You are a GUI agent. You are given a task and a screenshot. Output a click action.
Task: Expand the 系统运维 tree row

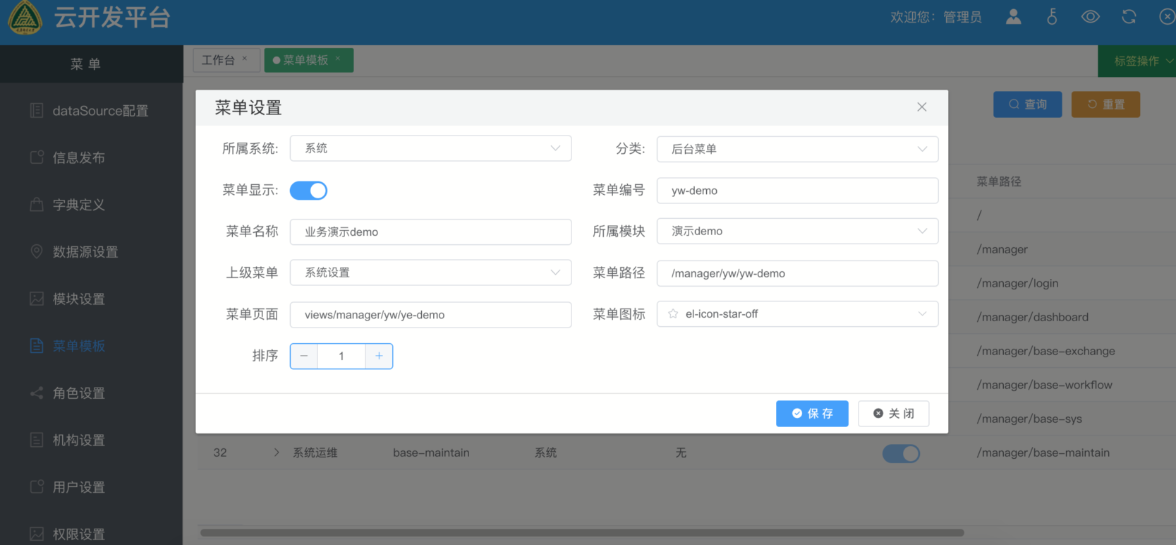277,453
